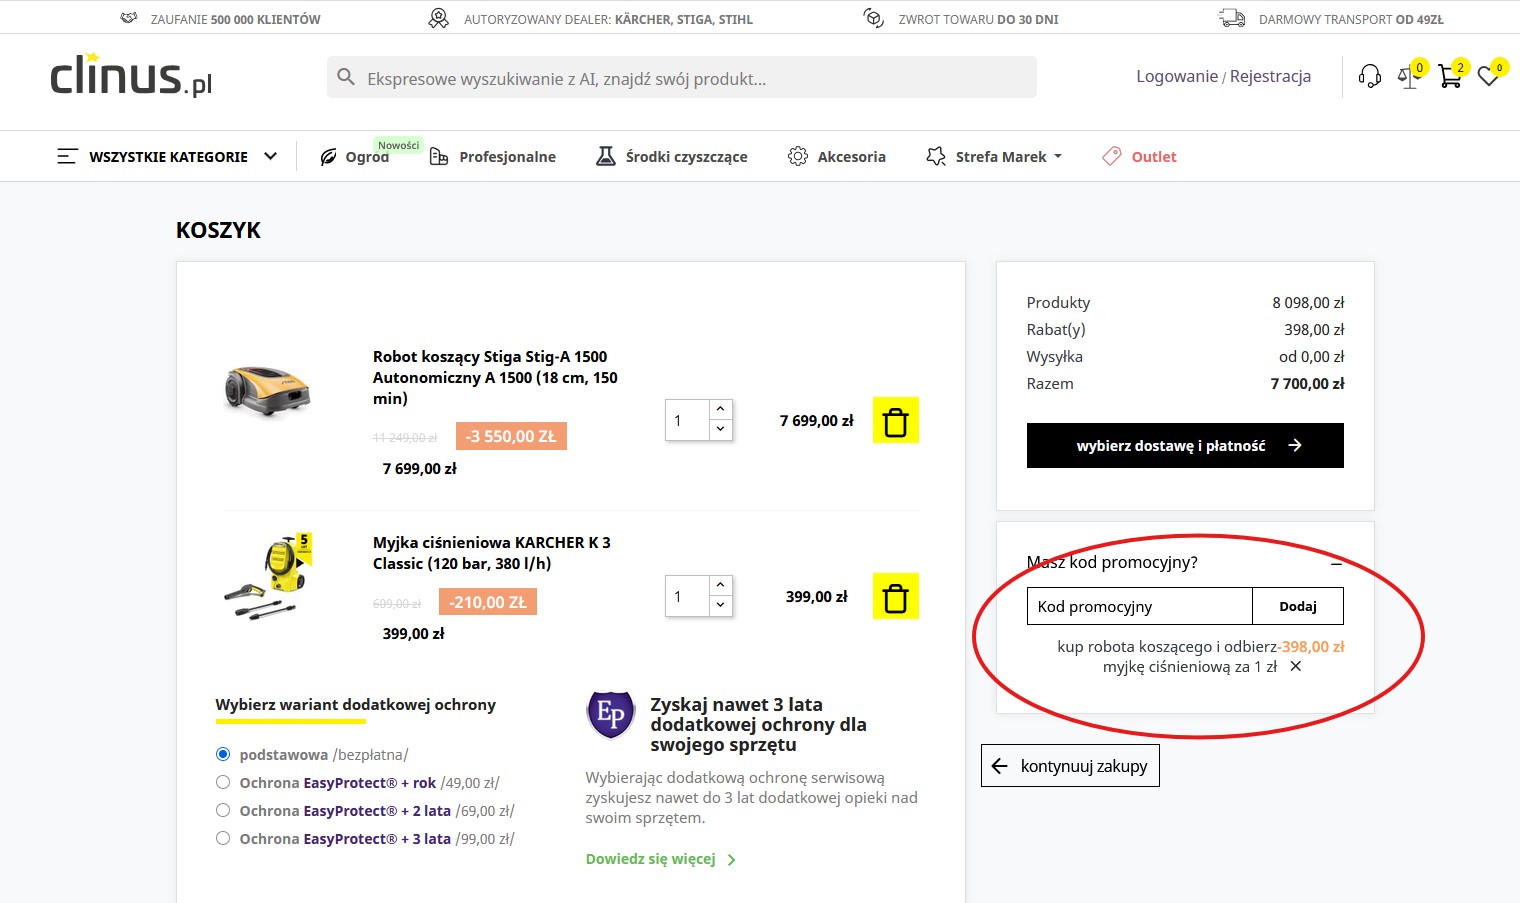The width and height of the screenshot is (1520, 903).
Task: Remove Karcher K 3 with trash icon
Action: pyautogui.click(x=895, y=596)
